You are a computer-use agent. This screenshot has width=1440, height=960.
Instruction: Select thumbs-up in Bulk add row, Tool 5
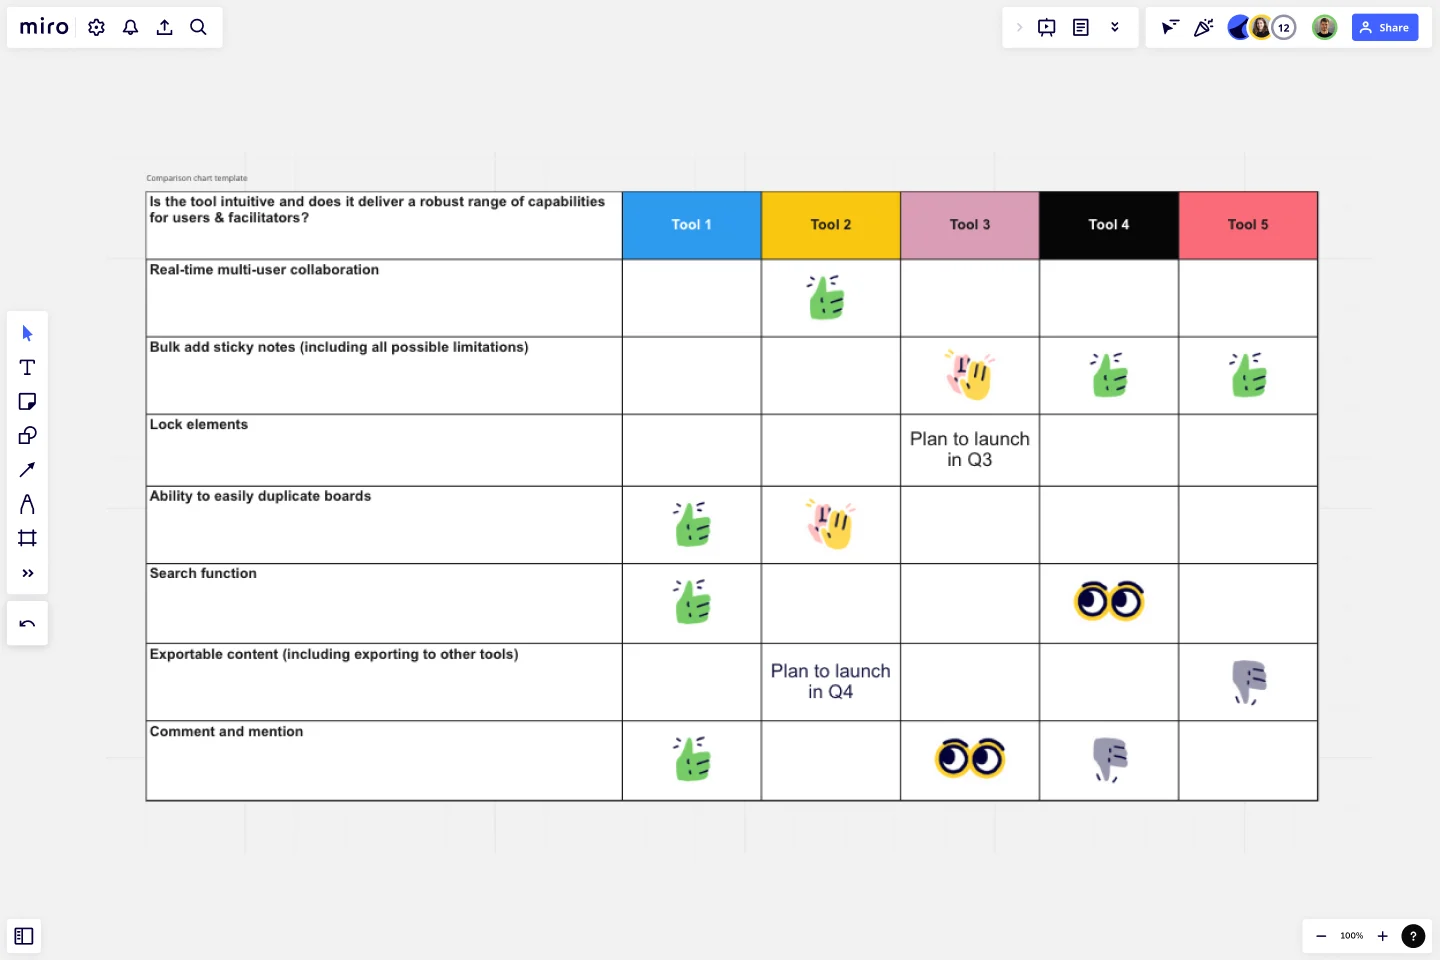(x=1248, y=375)
